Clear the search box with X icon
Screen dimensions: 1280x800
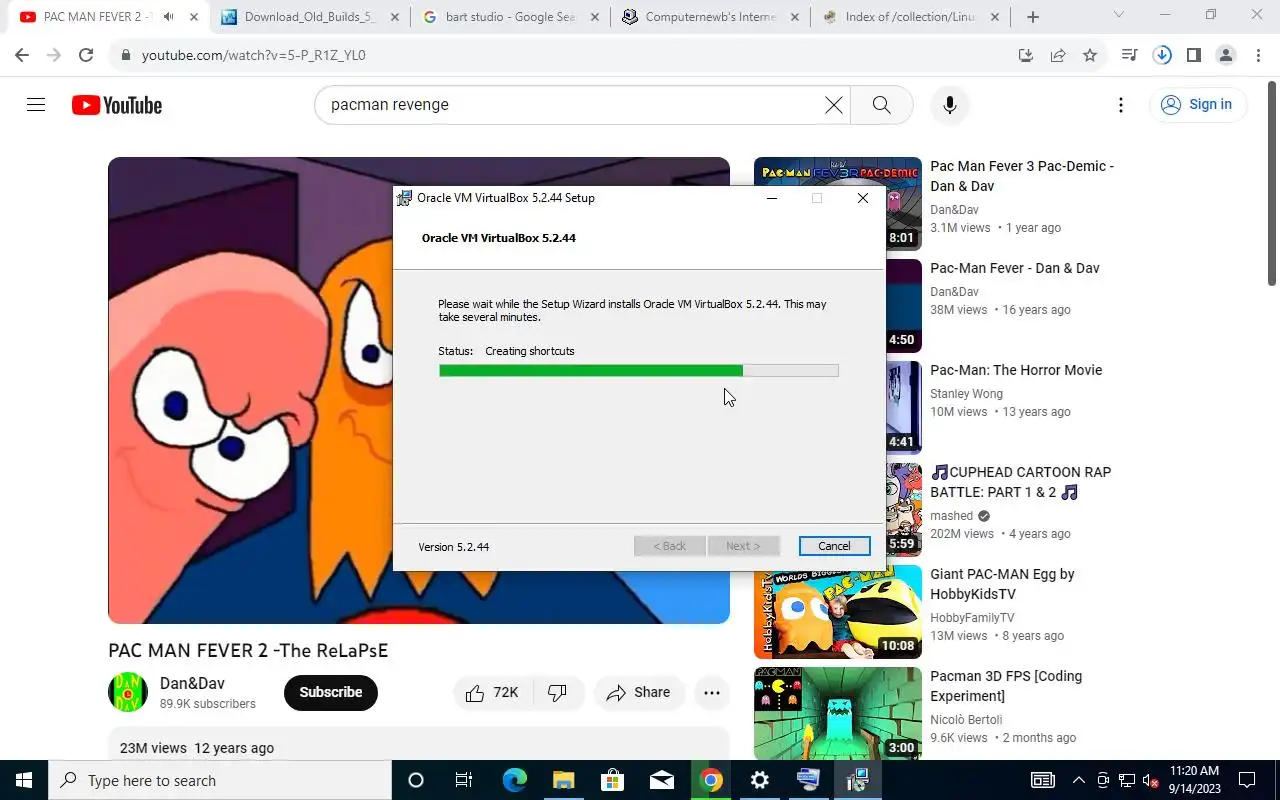click(833, 105)
